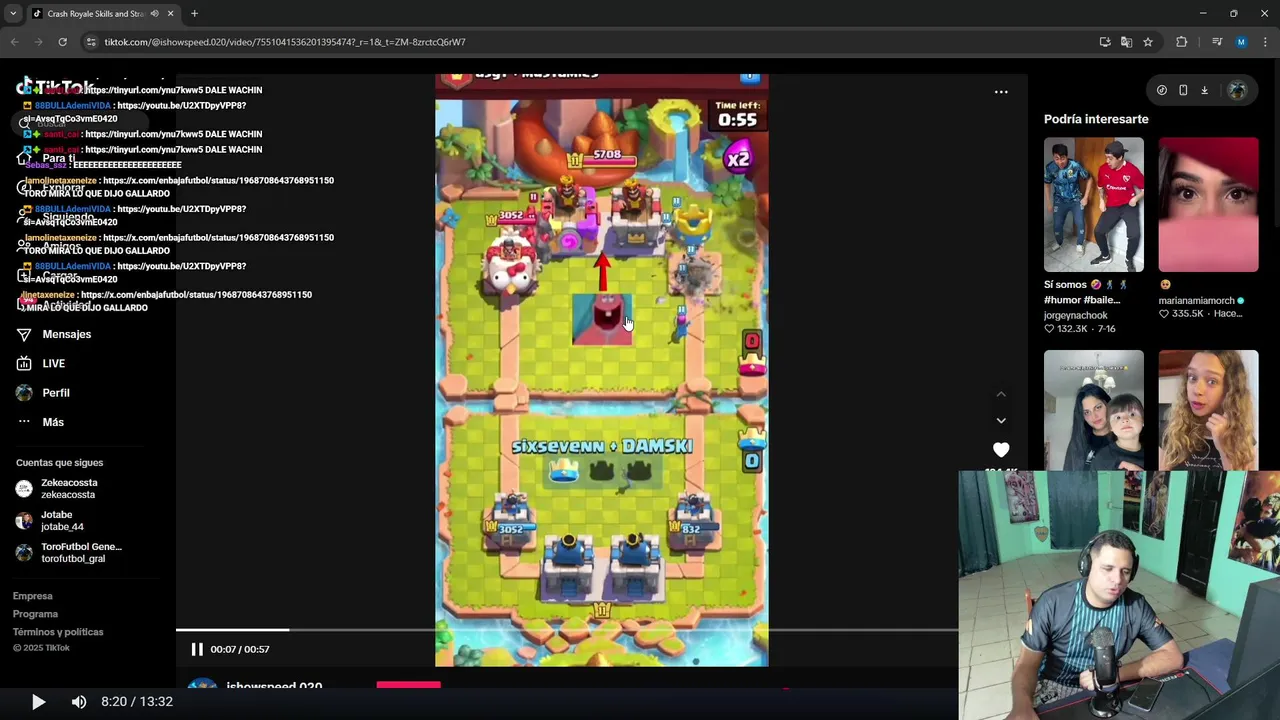1280x720 pixels.
Task: Open the Chrome profile M avatar
Action: (x=1241, y=42)
